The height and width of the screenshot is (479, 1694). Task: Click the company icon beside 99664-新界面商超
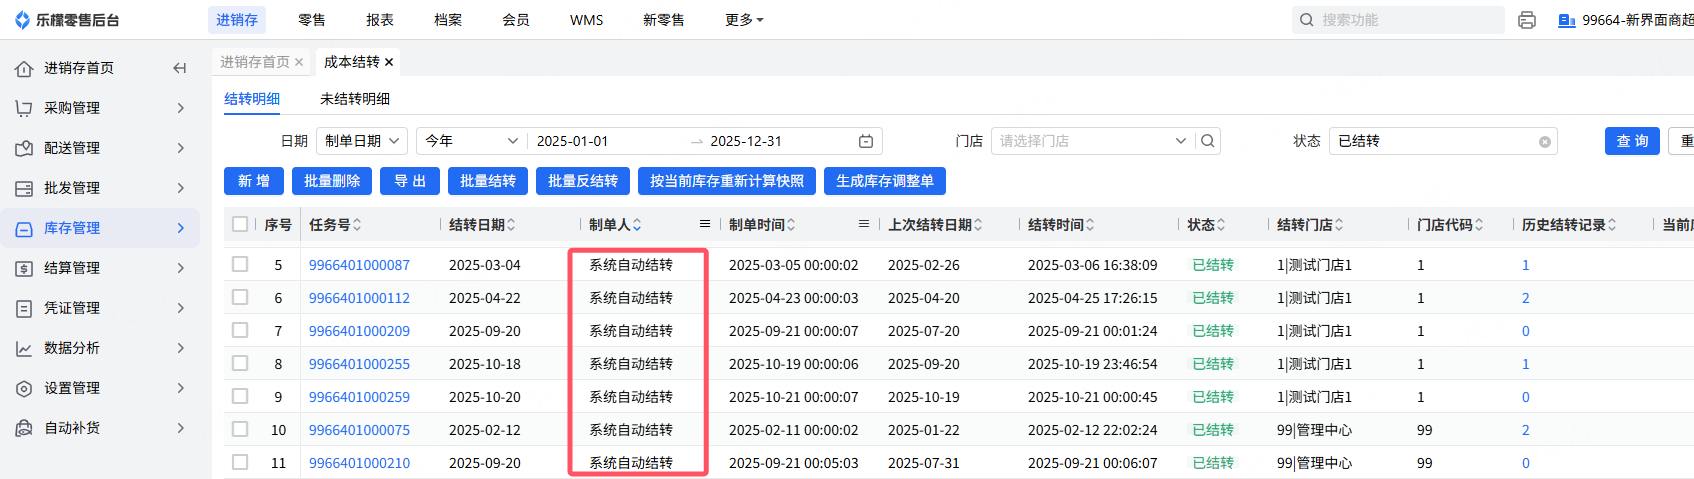(1567, 20)
